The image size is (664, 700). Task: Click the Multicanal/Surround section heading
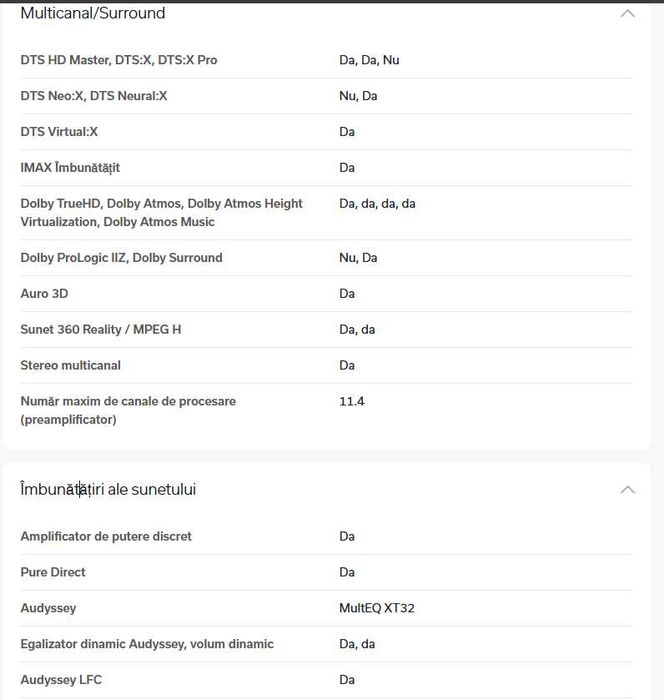click(93, 14)
